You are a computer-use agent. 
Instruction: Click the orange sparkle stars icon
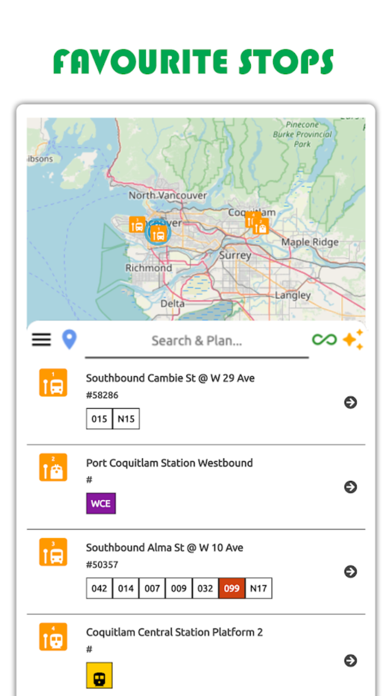click(353, 340)
